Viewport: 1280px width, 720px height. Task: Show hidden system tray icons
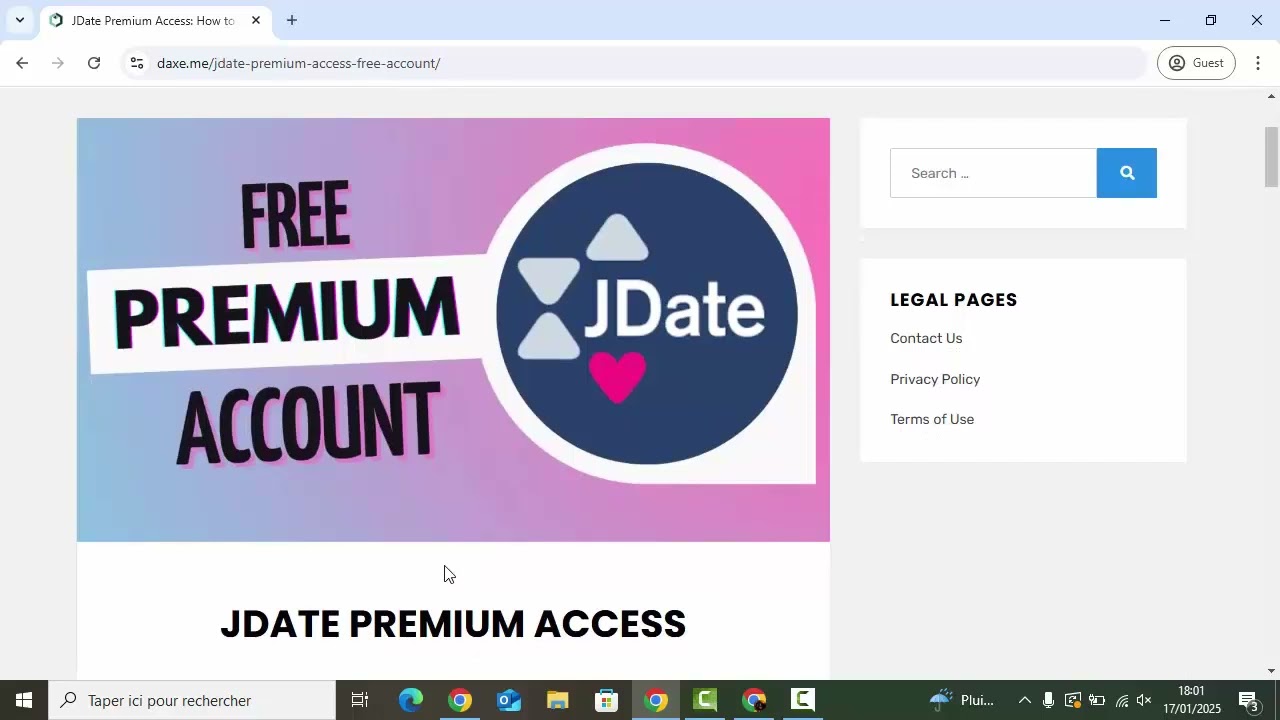pyautogui.click(x=1024, y=700)
